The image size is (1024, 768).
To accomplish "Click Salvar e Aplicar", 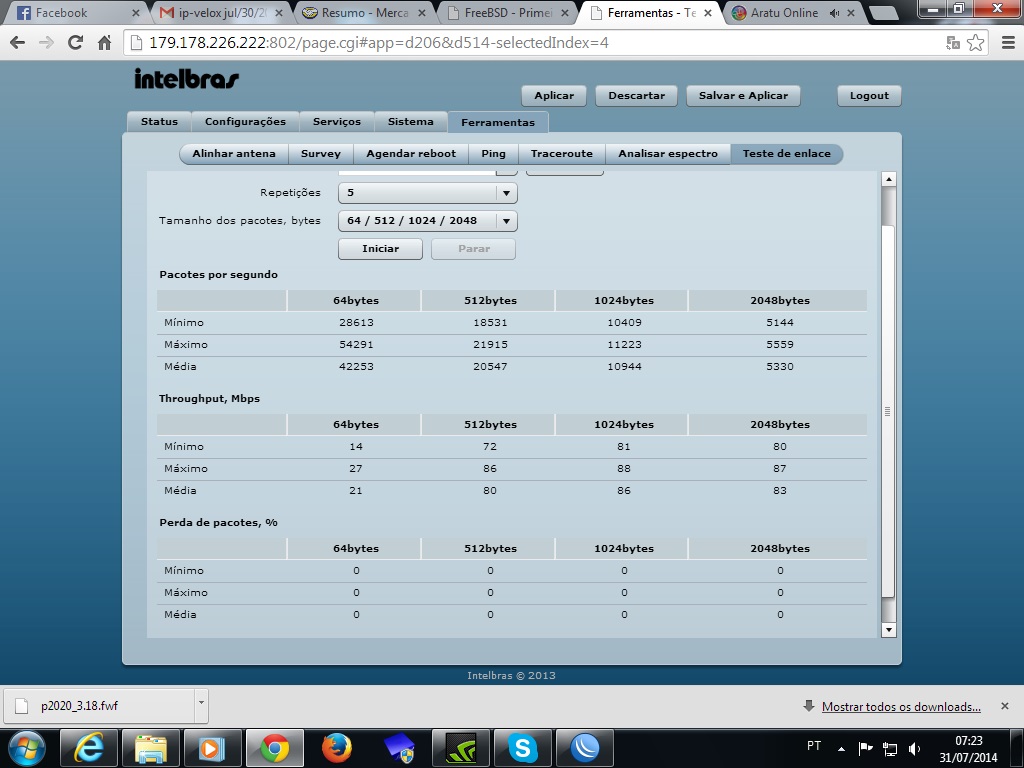I will click(743, 95).
